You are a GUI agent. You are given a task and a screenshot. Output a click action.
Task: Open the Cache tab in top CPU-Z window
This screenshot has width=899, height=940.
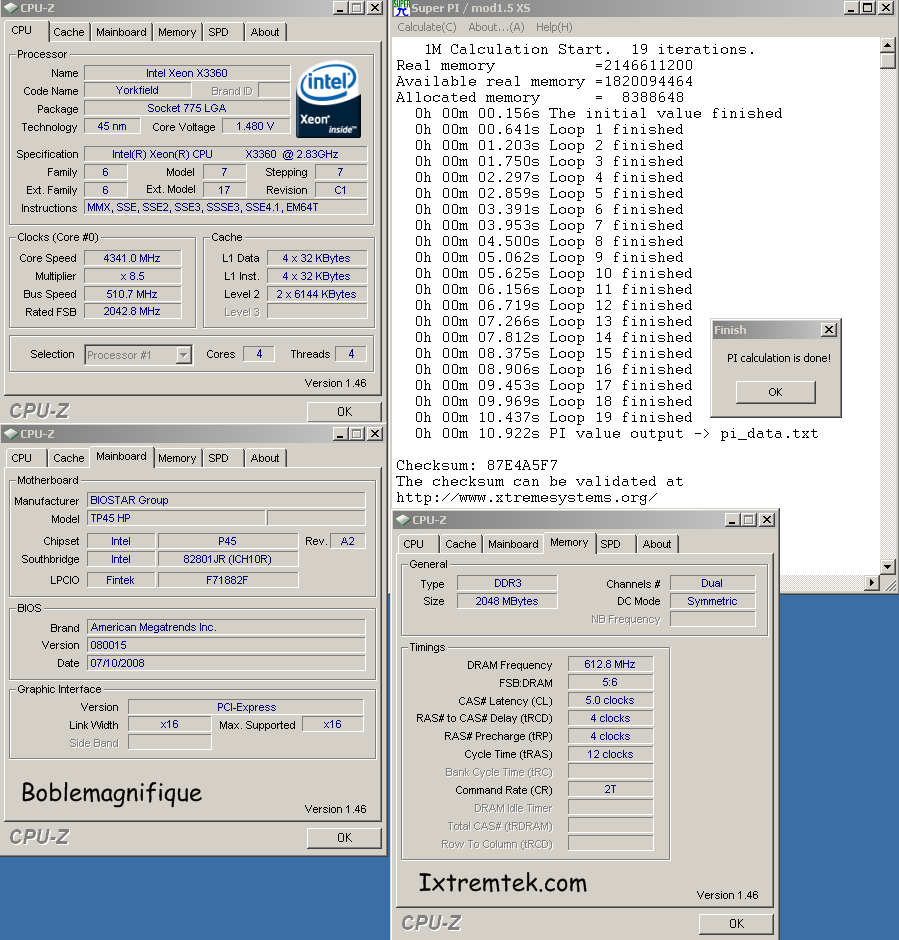[x=69, y=32]
